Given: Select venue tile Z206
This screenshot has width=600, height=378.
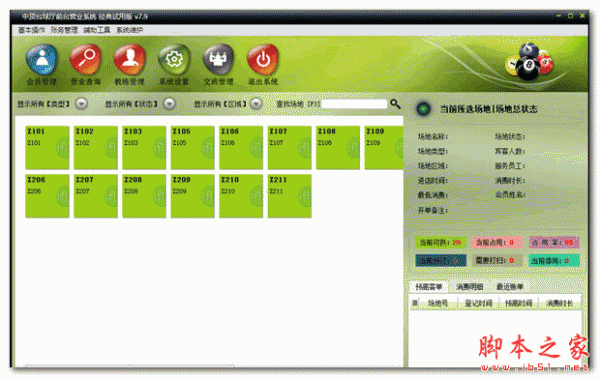Looking at the screenshot, I should point(47,196).
